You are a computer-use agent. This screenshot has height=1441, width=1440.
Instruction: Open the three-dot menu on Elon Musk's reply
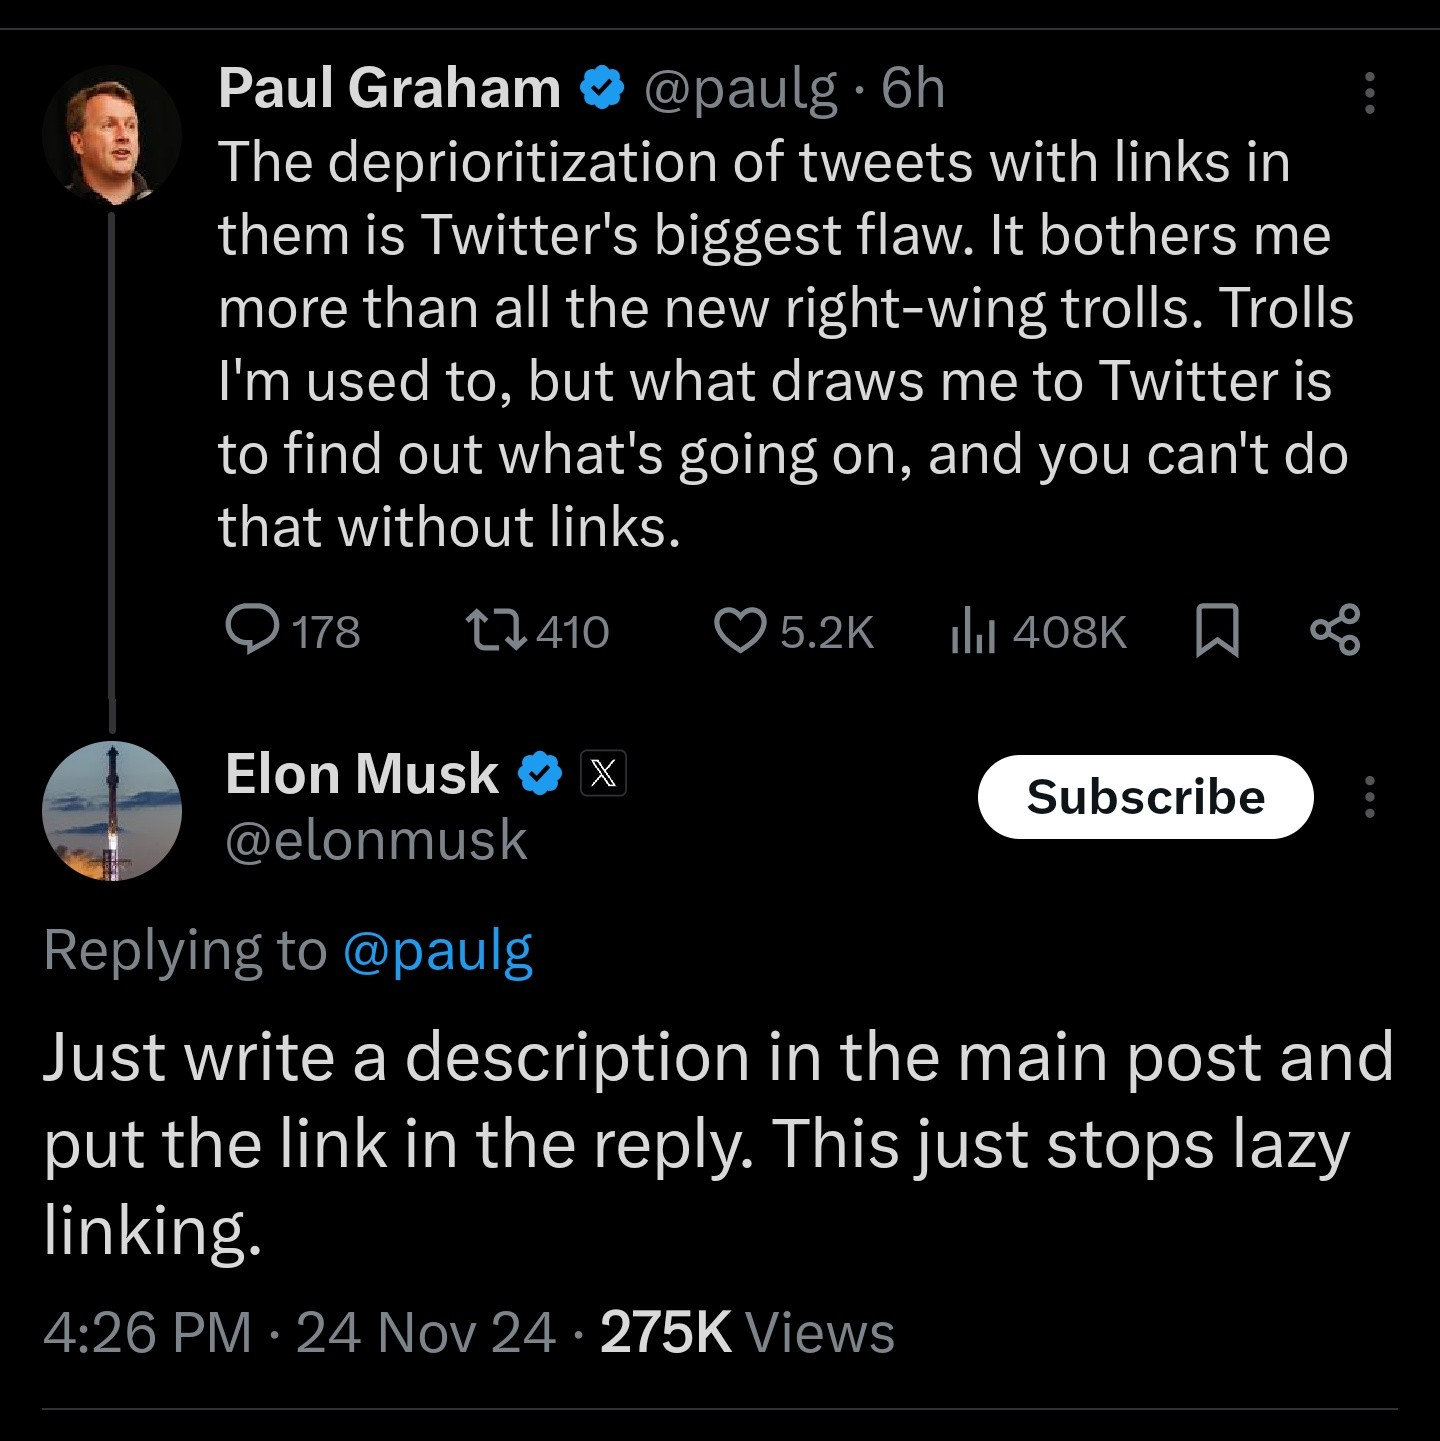coord(1369,797)
